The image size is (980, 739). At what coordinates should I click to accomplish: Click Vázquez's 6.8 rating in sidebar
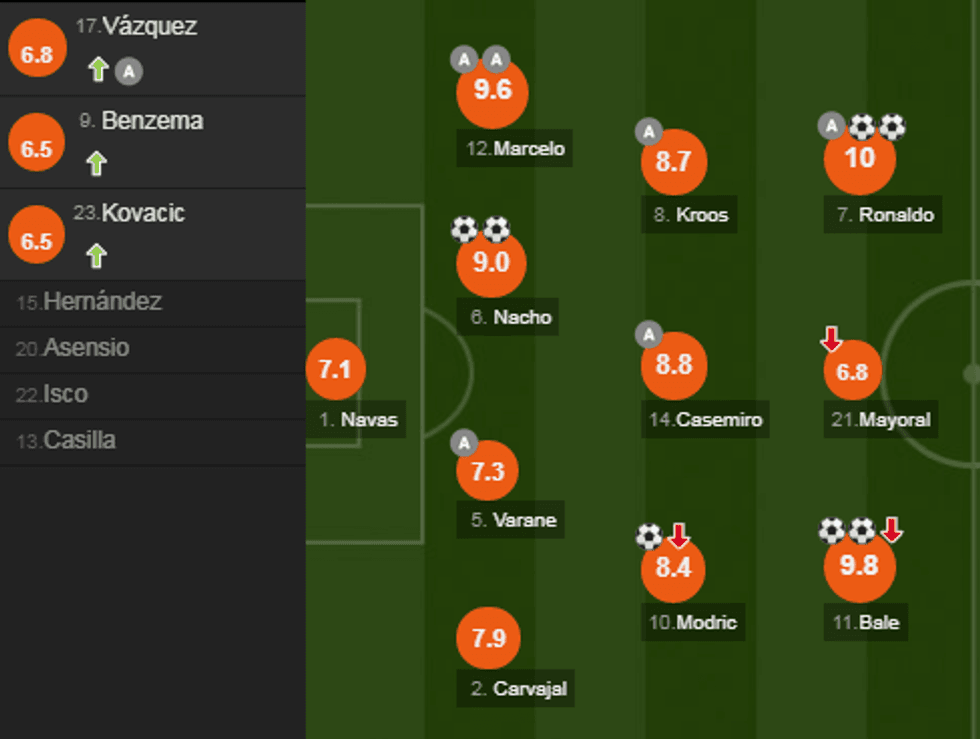[x=37, y=54]
